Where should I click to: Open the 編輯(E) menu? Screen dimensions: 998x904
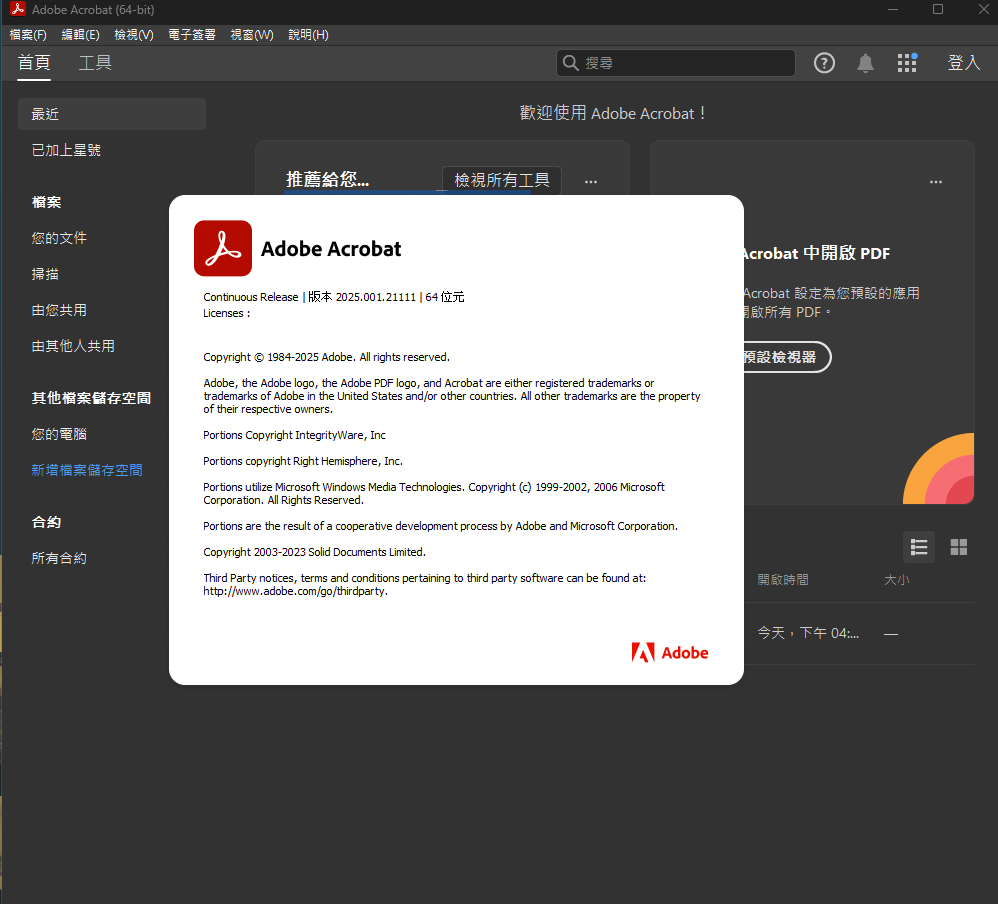coord(81,35)
